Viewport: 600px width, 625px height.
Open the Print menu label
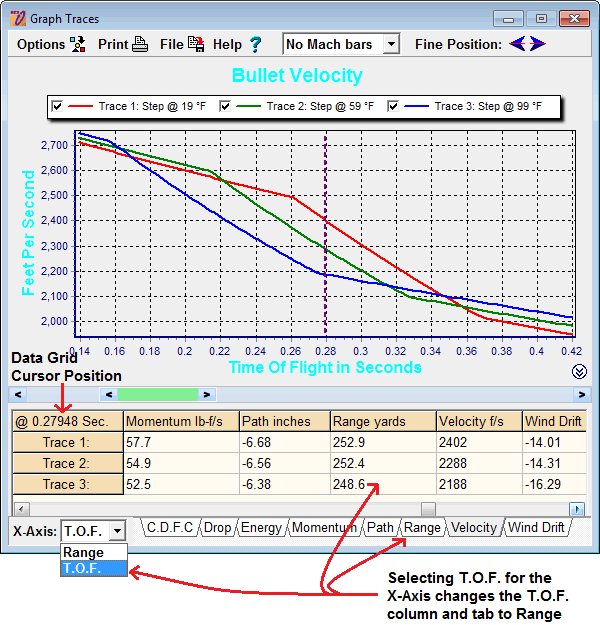click(113, 44)
